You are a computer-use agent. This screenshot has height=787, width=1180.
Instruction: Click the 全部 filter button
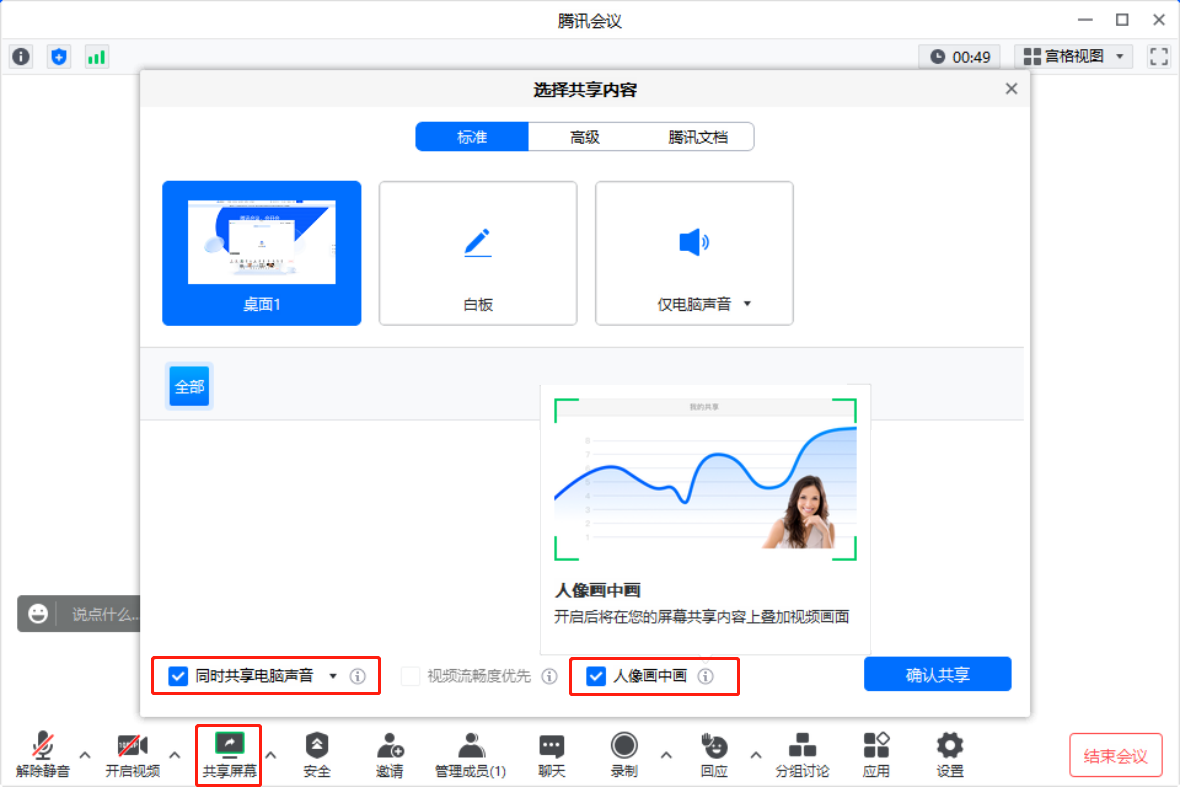click(x=189, y=387)
